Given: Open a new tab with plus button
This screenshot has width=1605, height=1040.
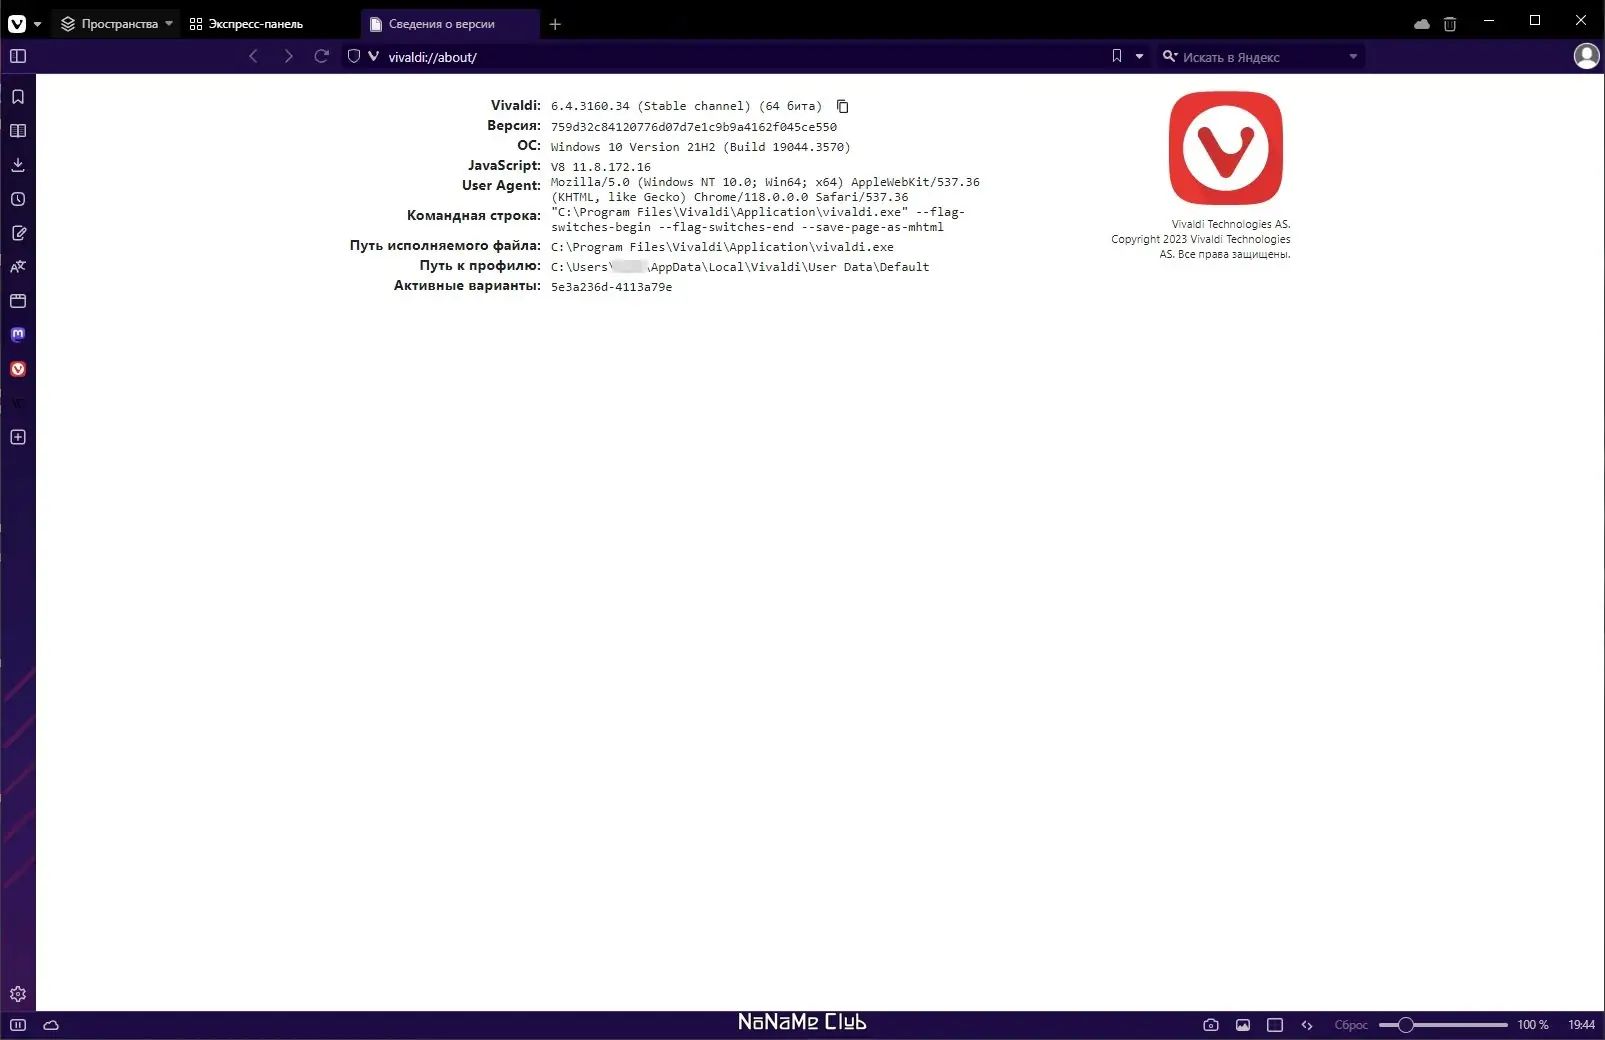Looking at the screenshot, I should [555, 24].
